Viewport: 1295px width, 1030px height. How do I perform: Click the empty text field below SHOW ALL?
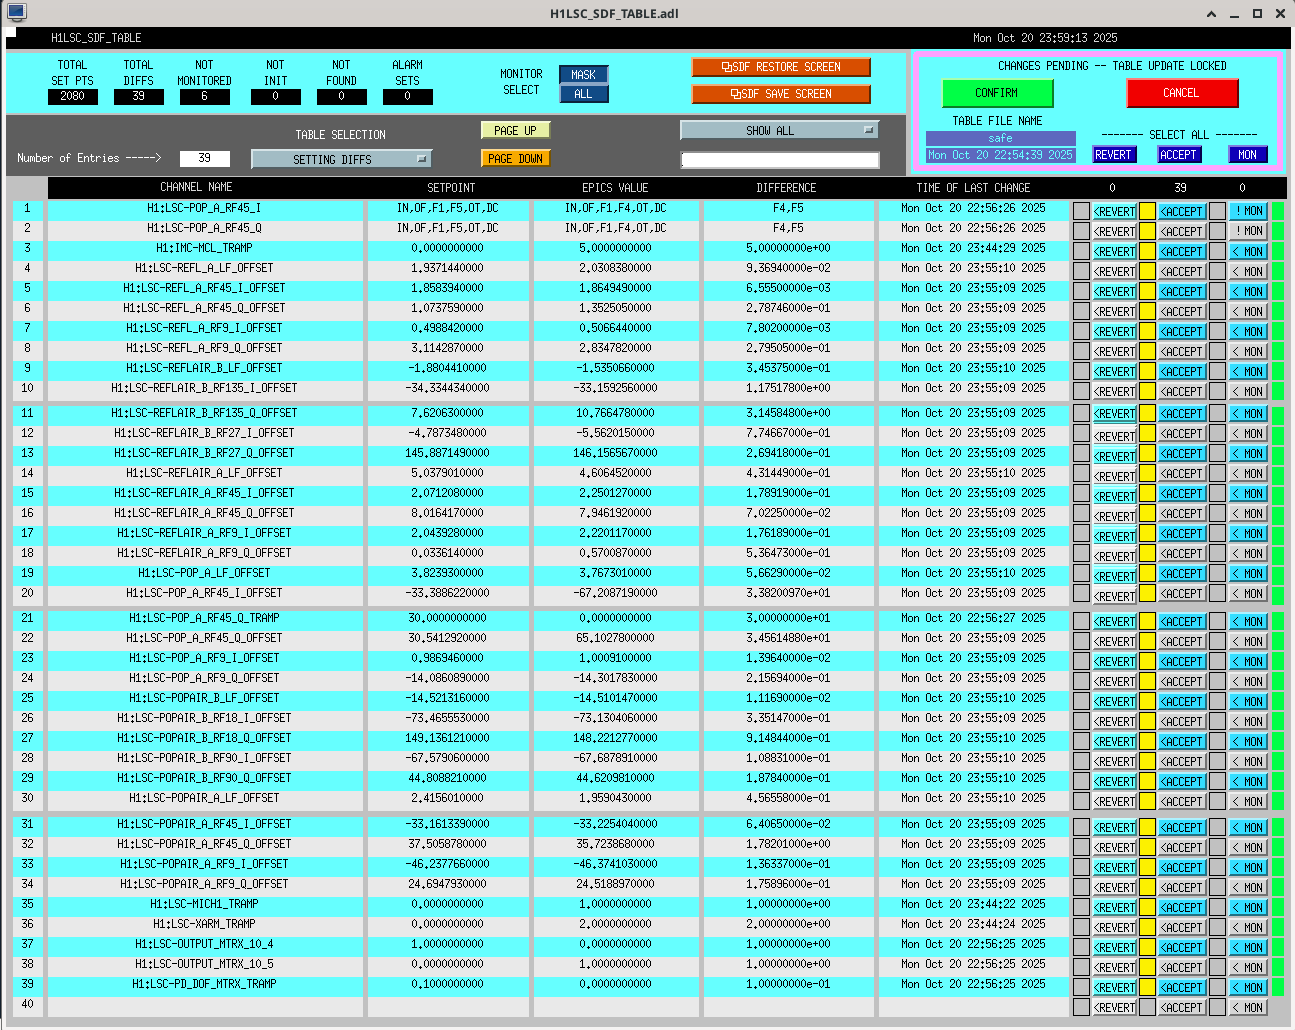tap(780, 160)
